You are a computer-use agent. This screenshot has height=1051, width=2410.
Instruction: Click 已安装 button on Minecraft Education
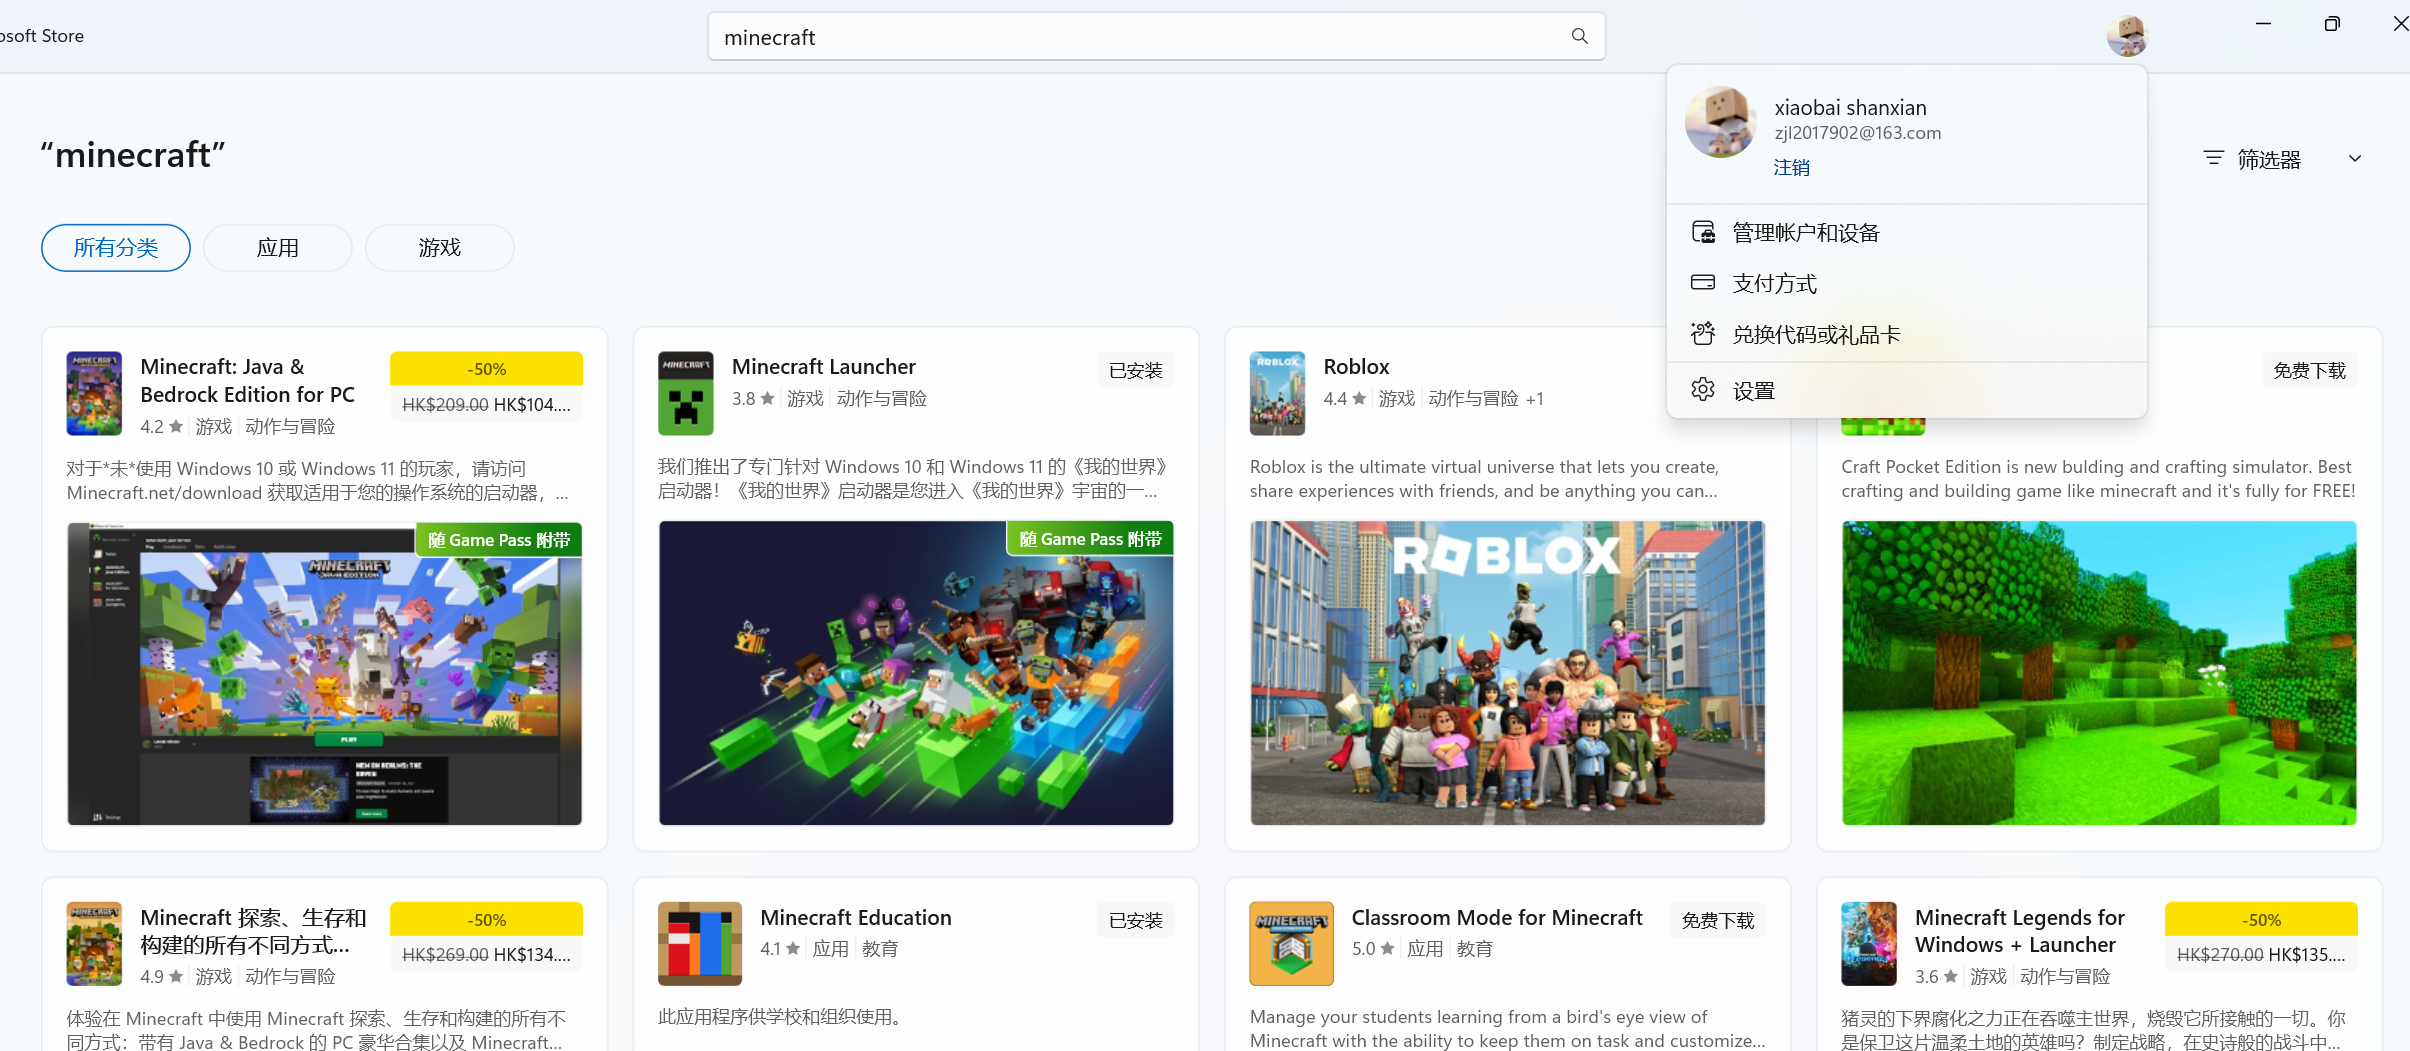1136,920
